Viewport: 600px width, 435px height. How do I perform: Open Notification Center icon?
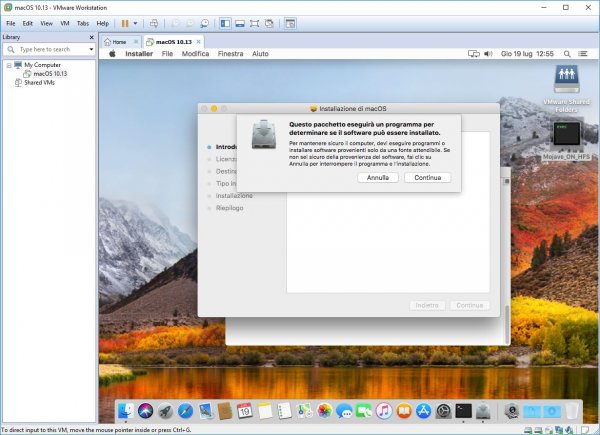pos(583,54)
